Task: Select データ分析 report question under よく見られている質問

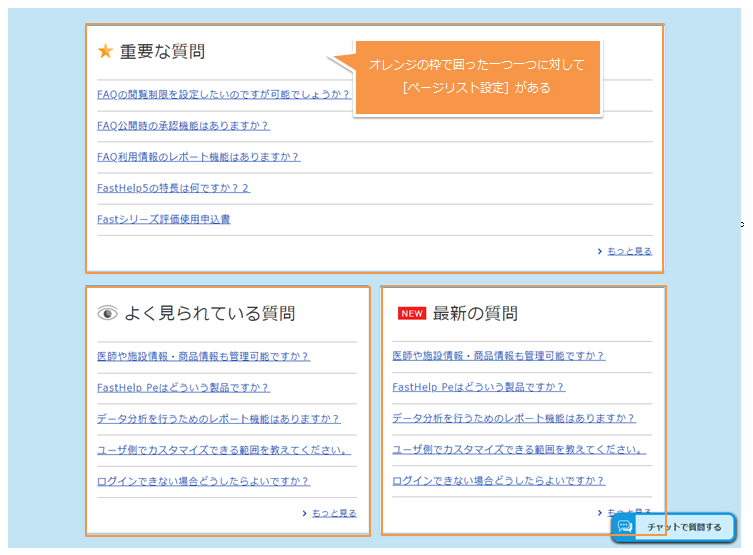Action: pos(218,419)
